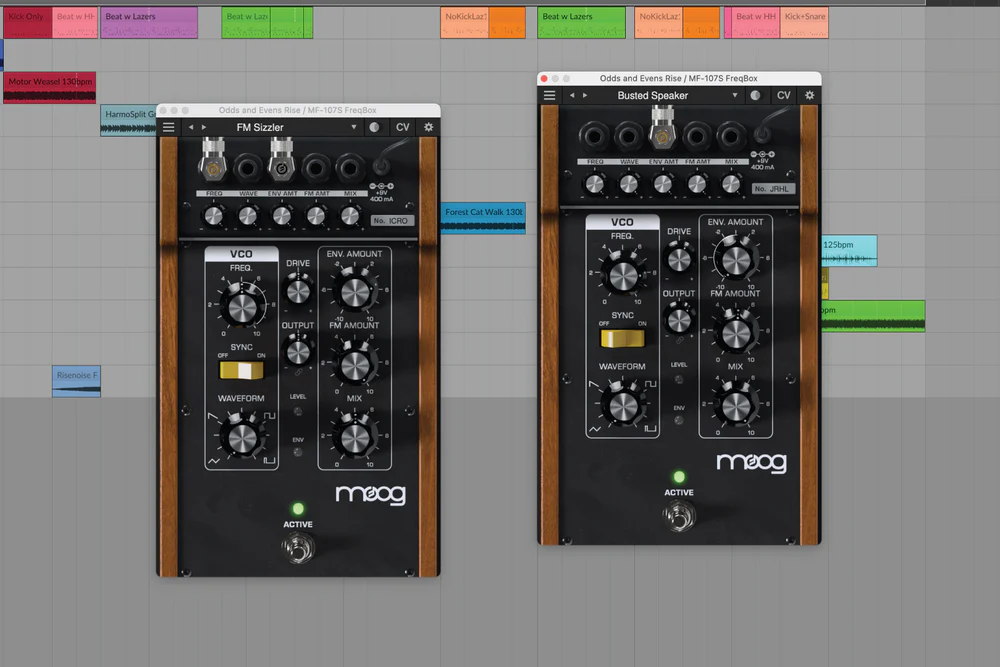Screen dimensions: 1000x667
Task: Enable CV mode in the Busted Speaker window
Action: [784, 95]
